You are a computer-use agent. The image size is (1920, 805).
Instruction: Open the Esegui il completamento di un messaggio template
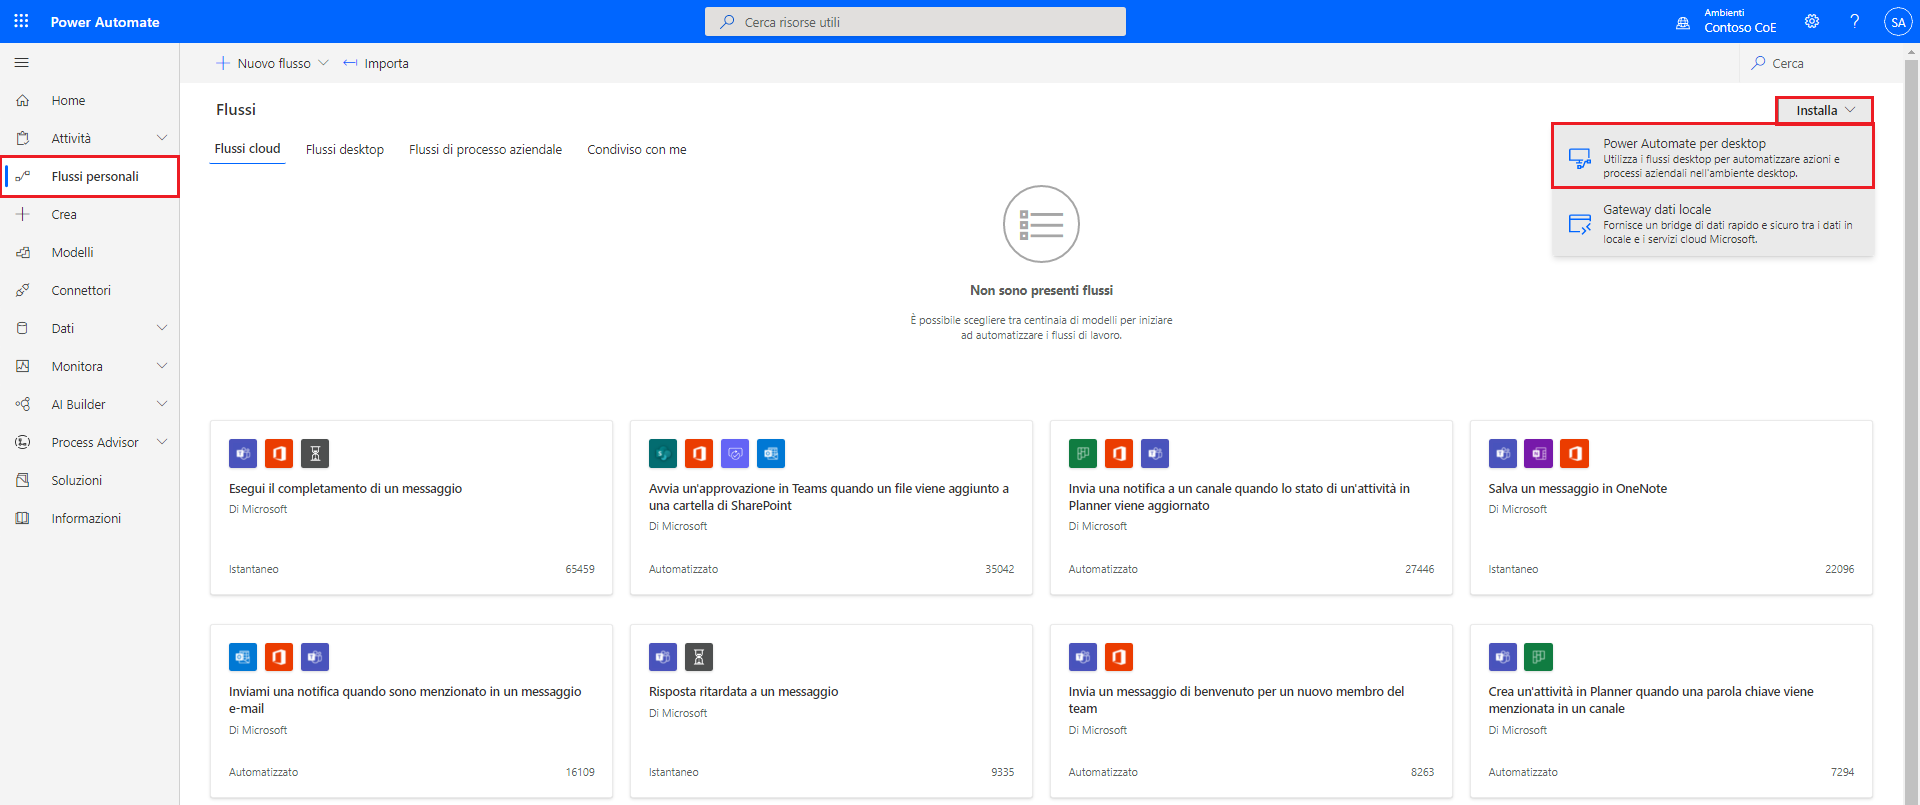pyautogui.click(x=411, y=508)
